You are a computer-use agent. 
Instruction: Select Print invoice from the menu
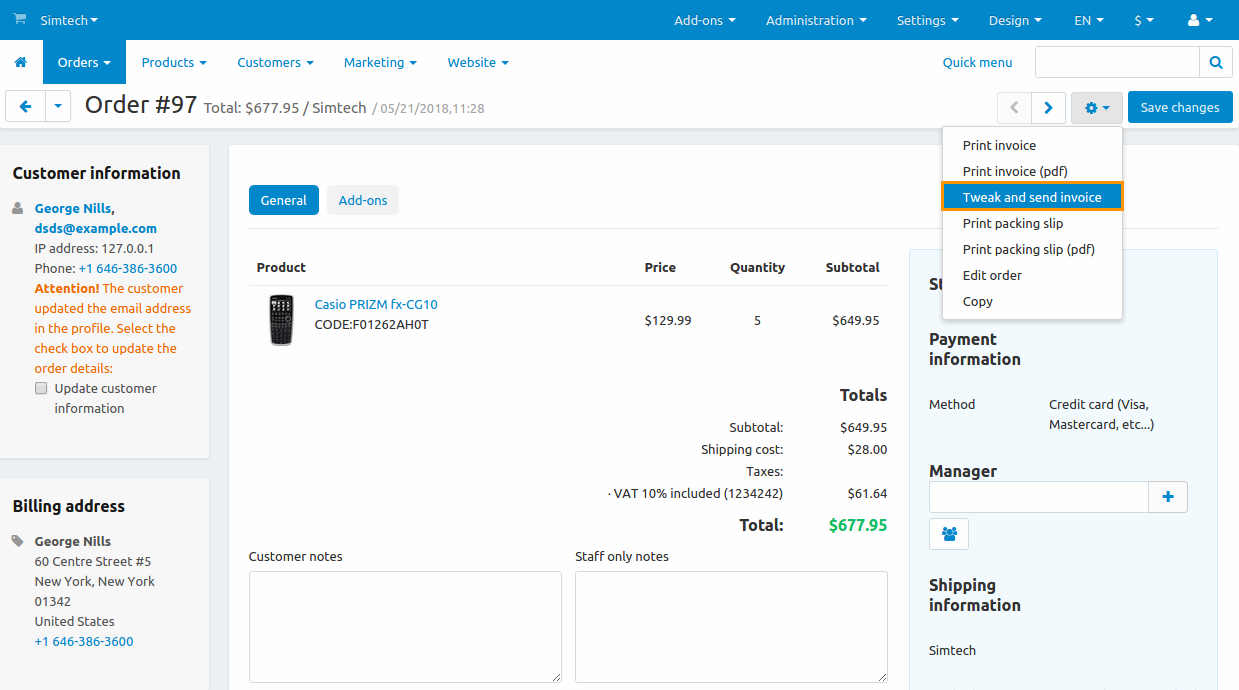(1032, 145)
